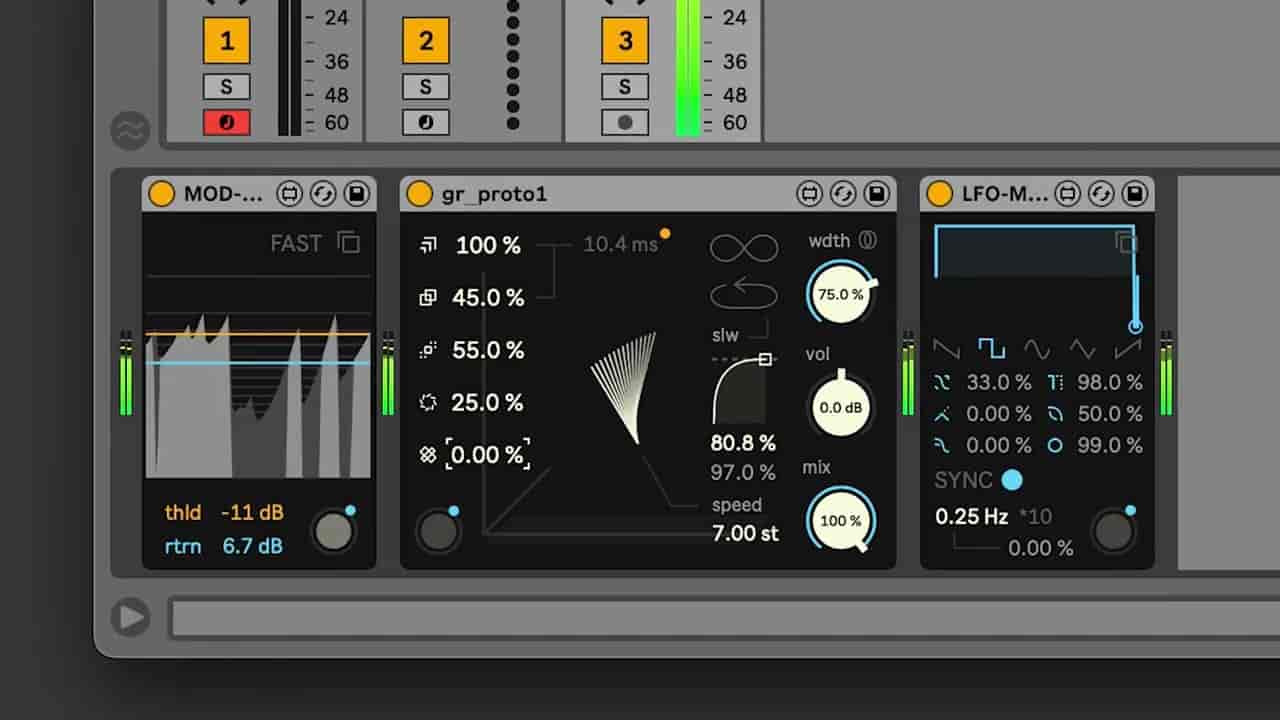Click the 80.8 % value
The image size is (1280, 720).
[x=743, y=442]
